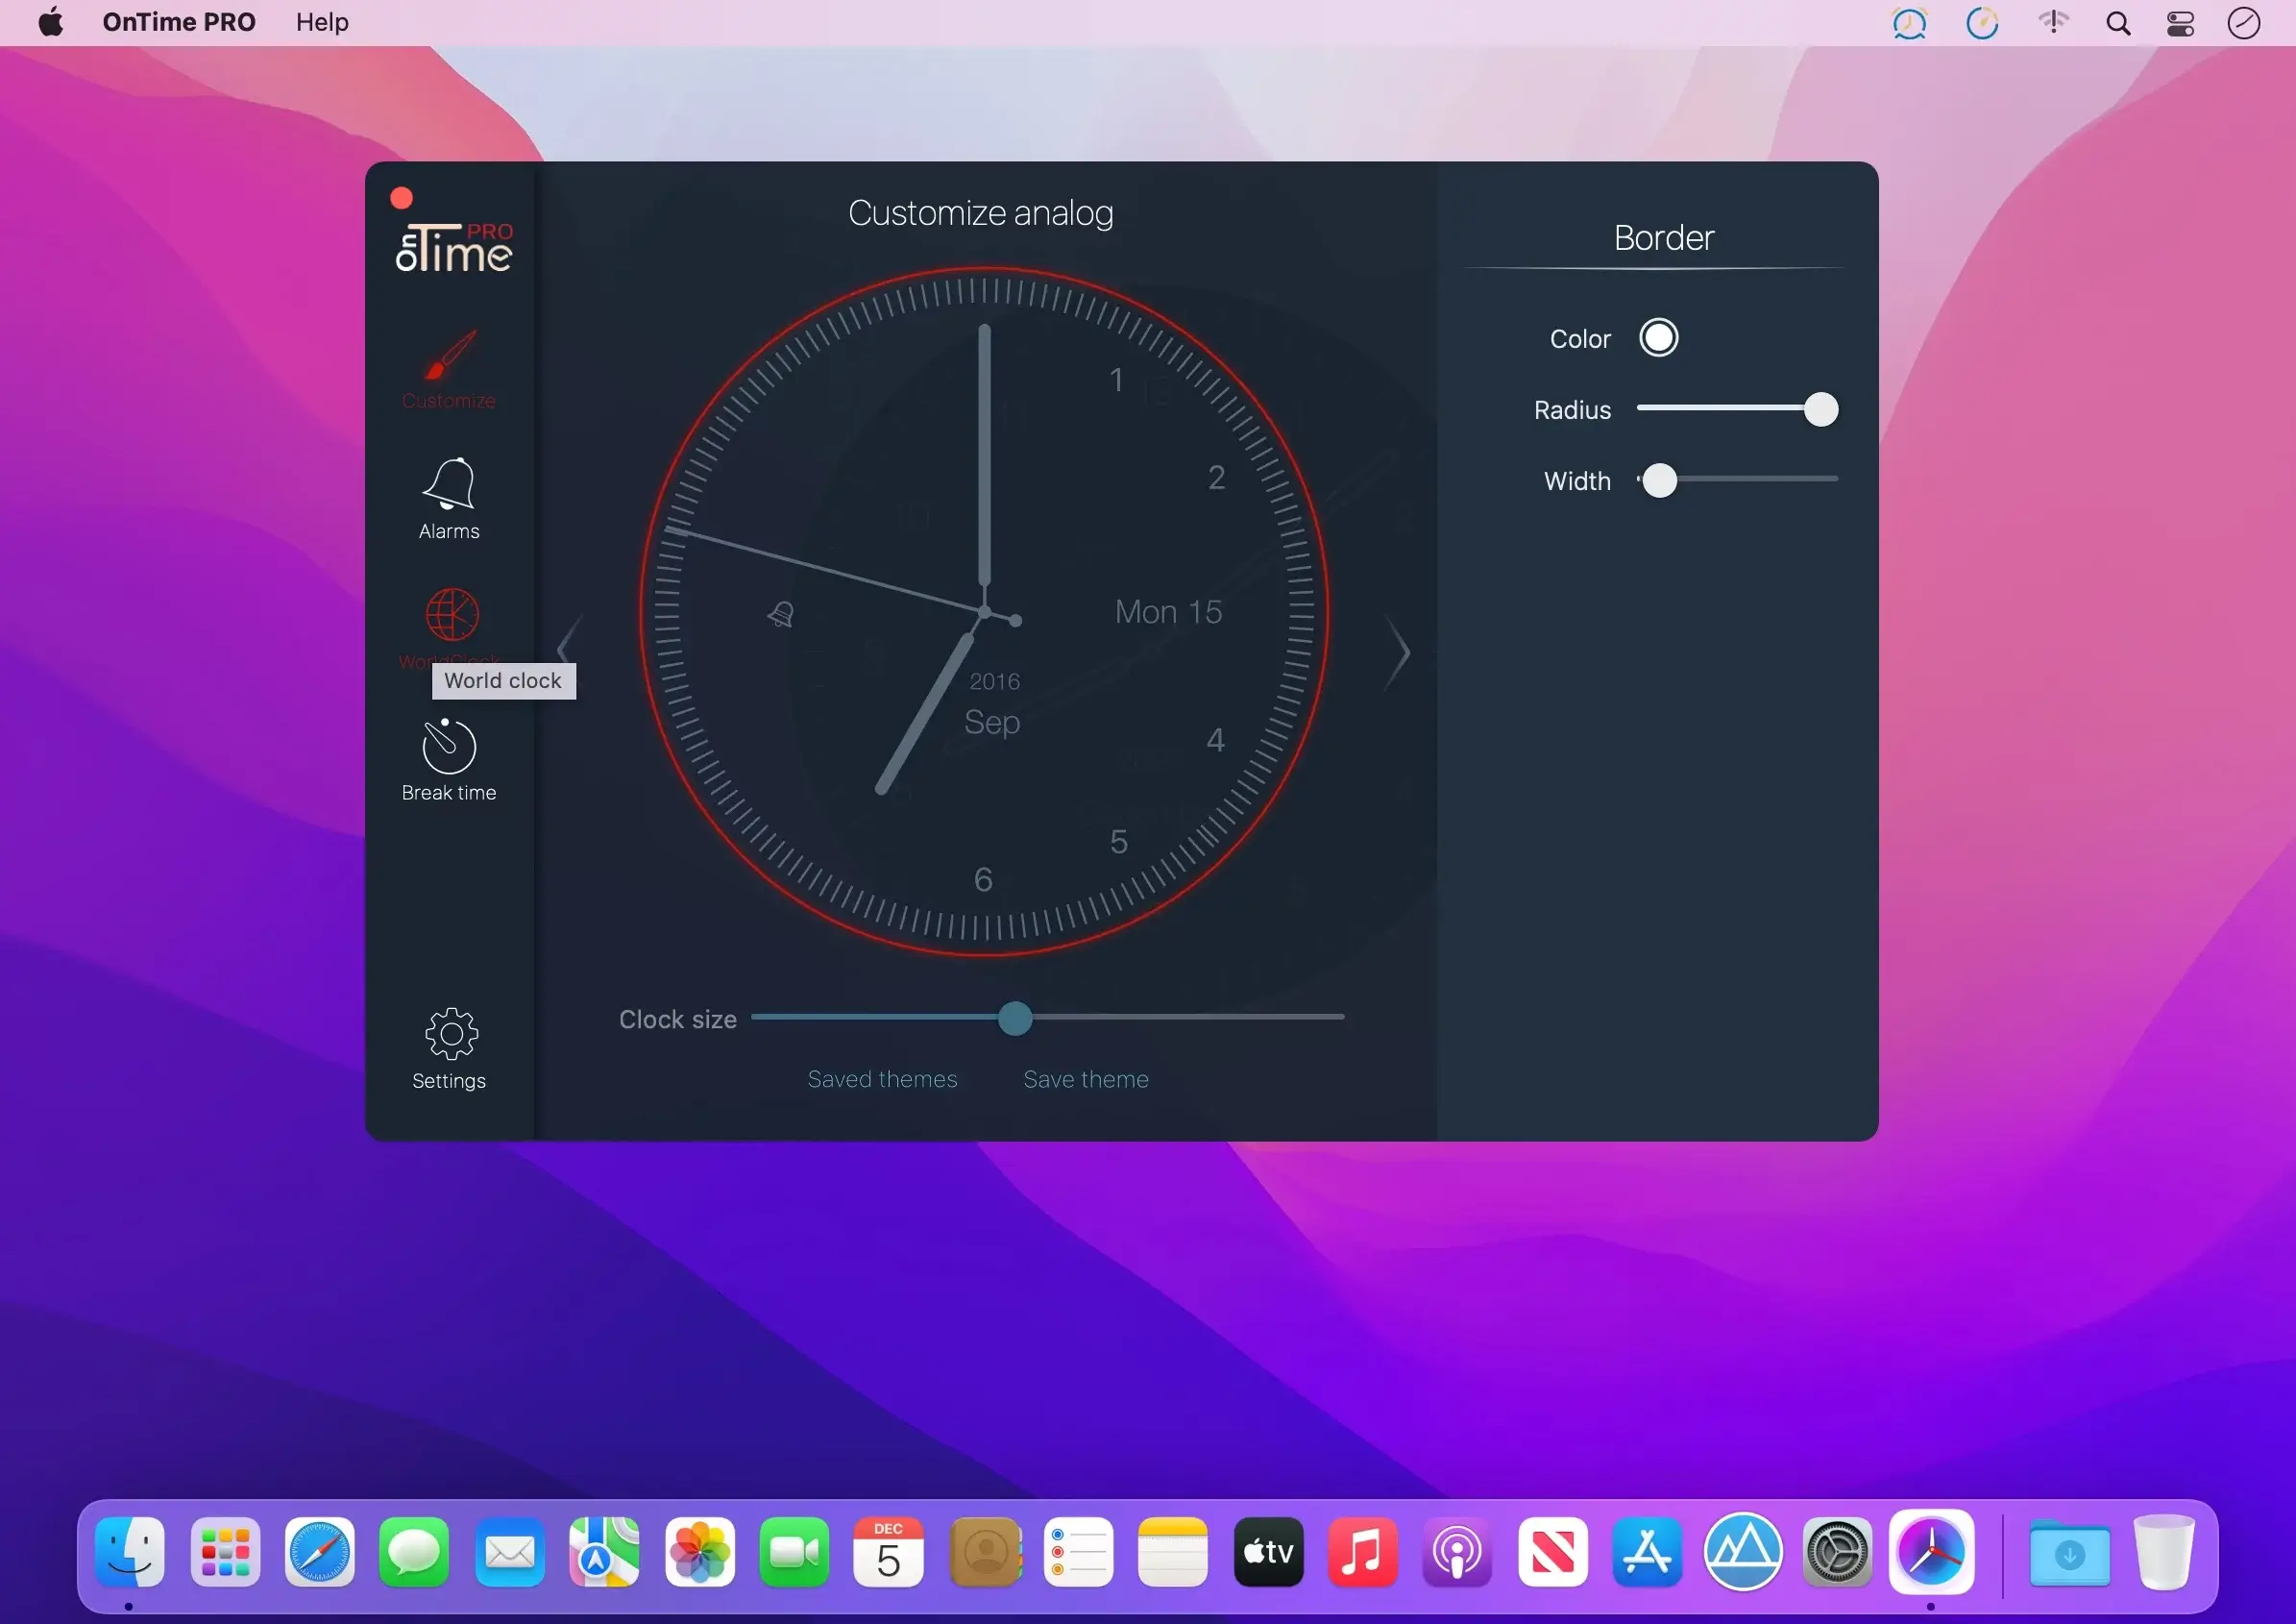Open Calendar from the Dock
Screen dimensions: 2296x1624
tap(888, 1552)
